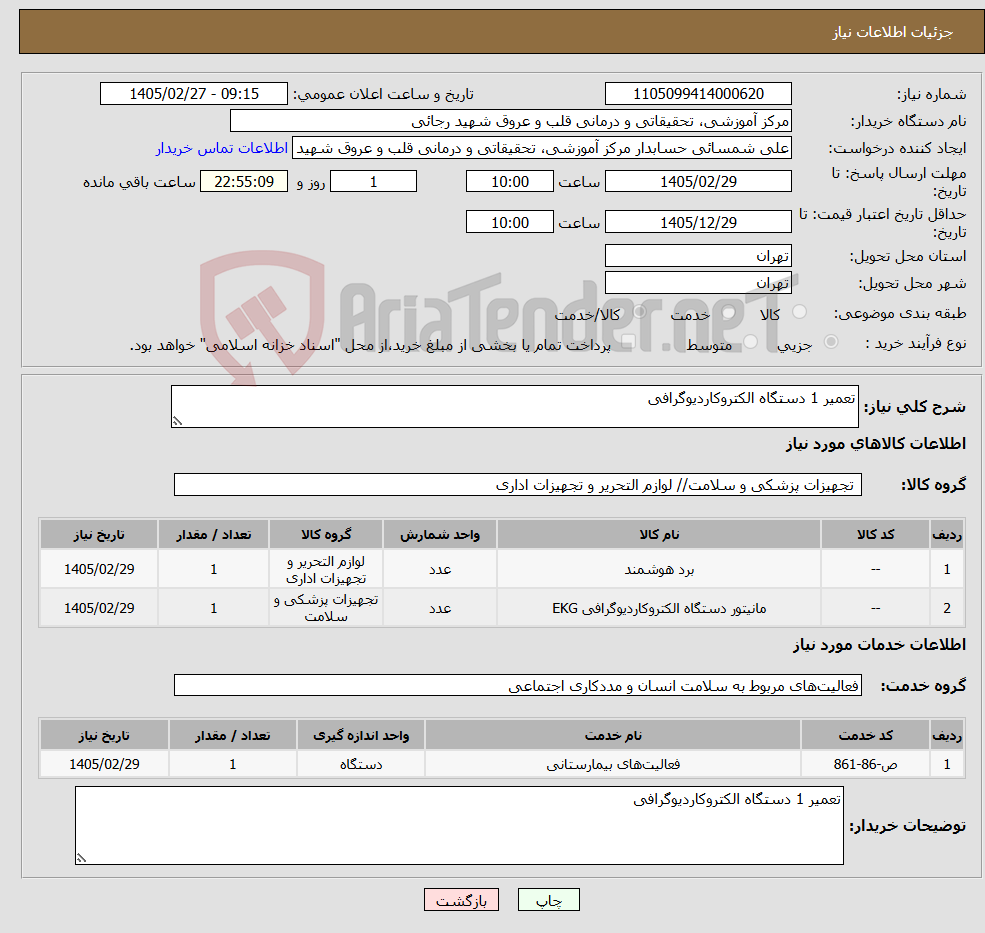Click the remaining days field showing 1
The image size is (985, 933).
(x=373, y=182)
